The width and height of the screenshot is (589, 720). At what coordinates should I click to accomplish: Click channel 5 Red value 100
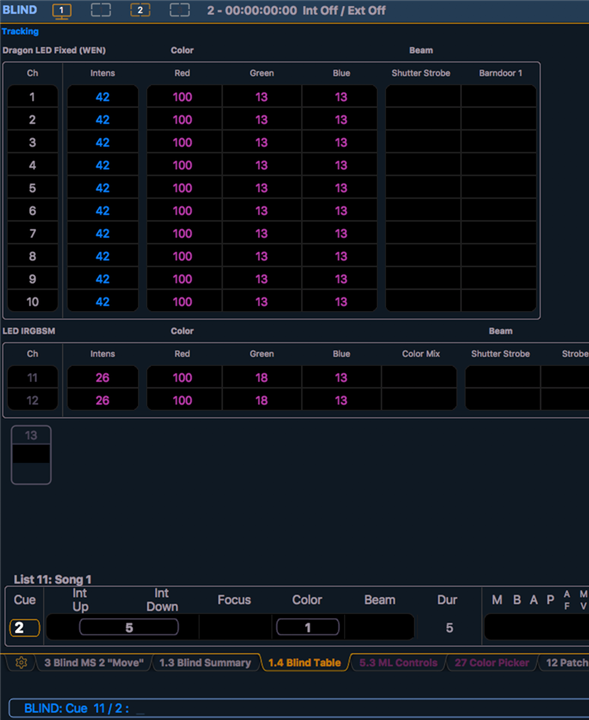pyautogui.click(x=182, y=188)
